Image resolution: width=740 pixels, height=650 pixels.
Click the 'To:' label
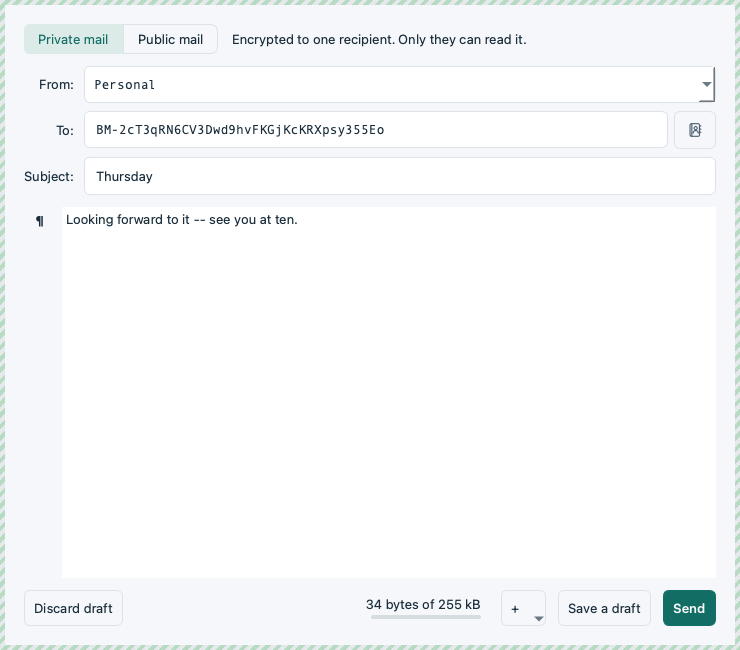65,130
